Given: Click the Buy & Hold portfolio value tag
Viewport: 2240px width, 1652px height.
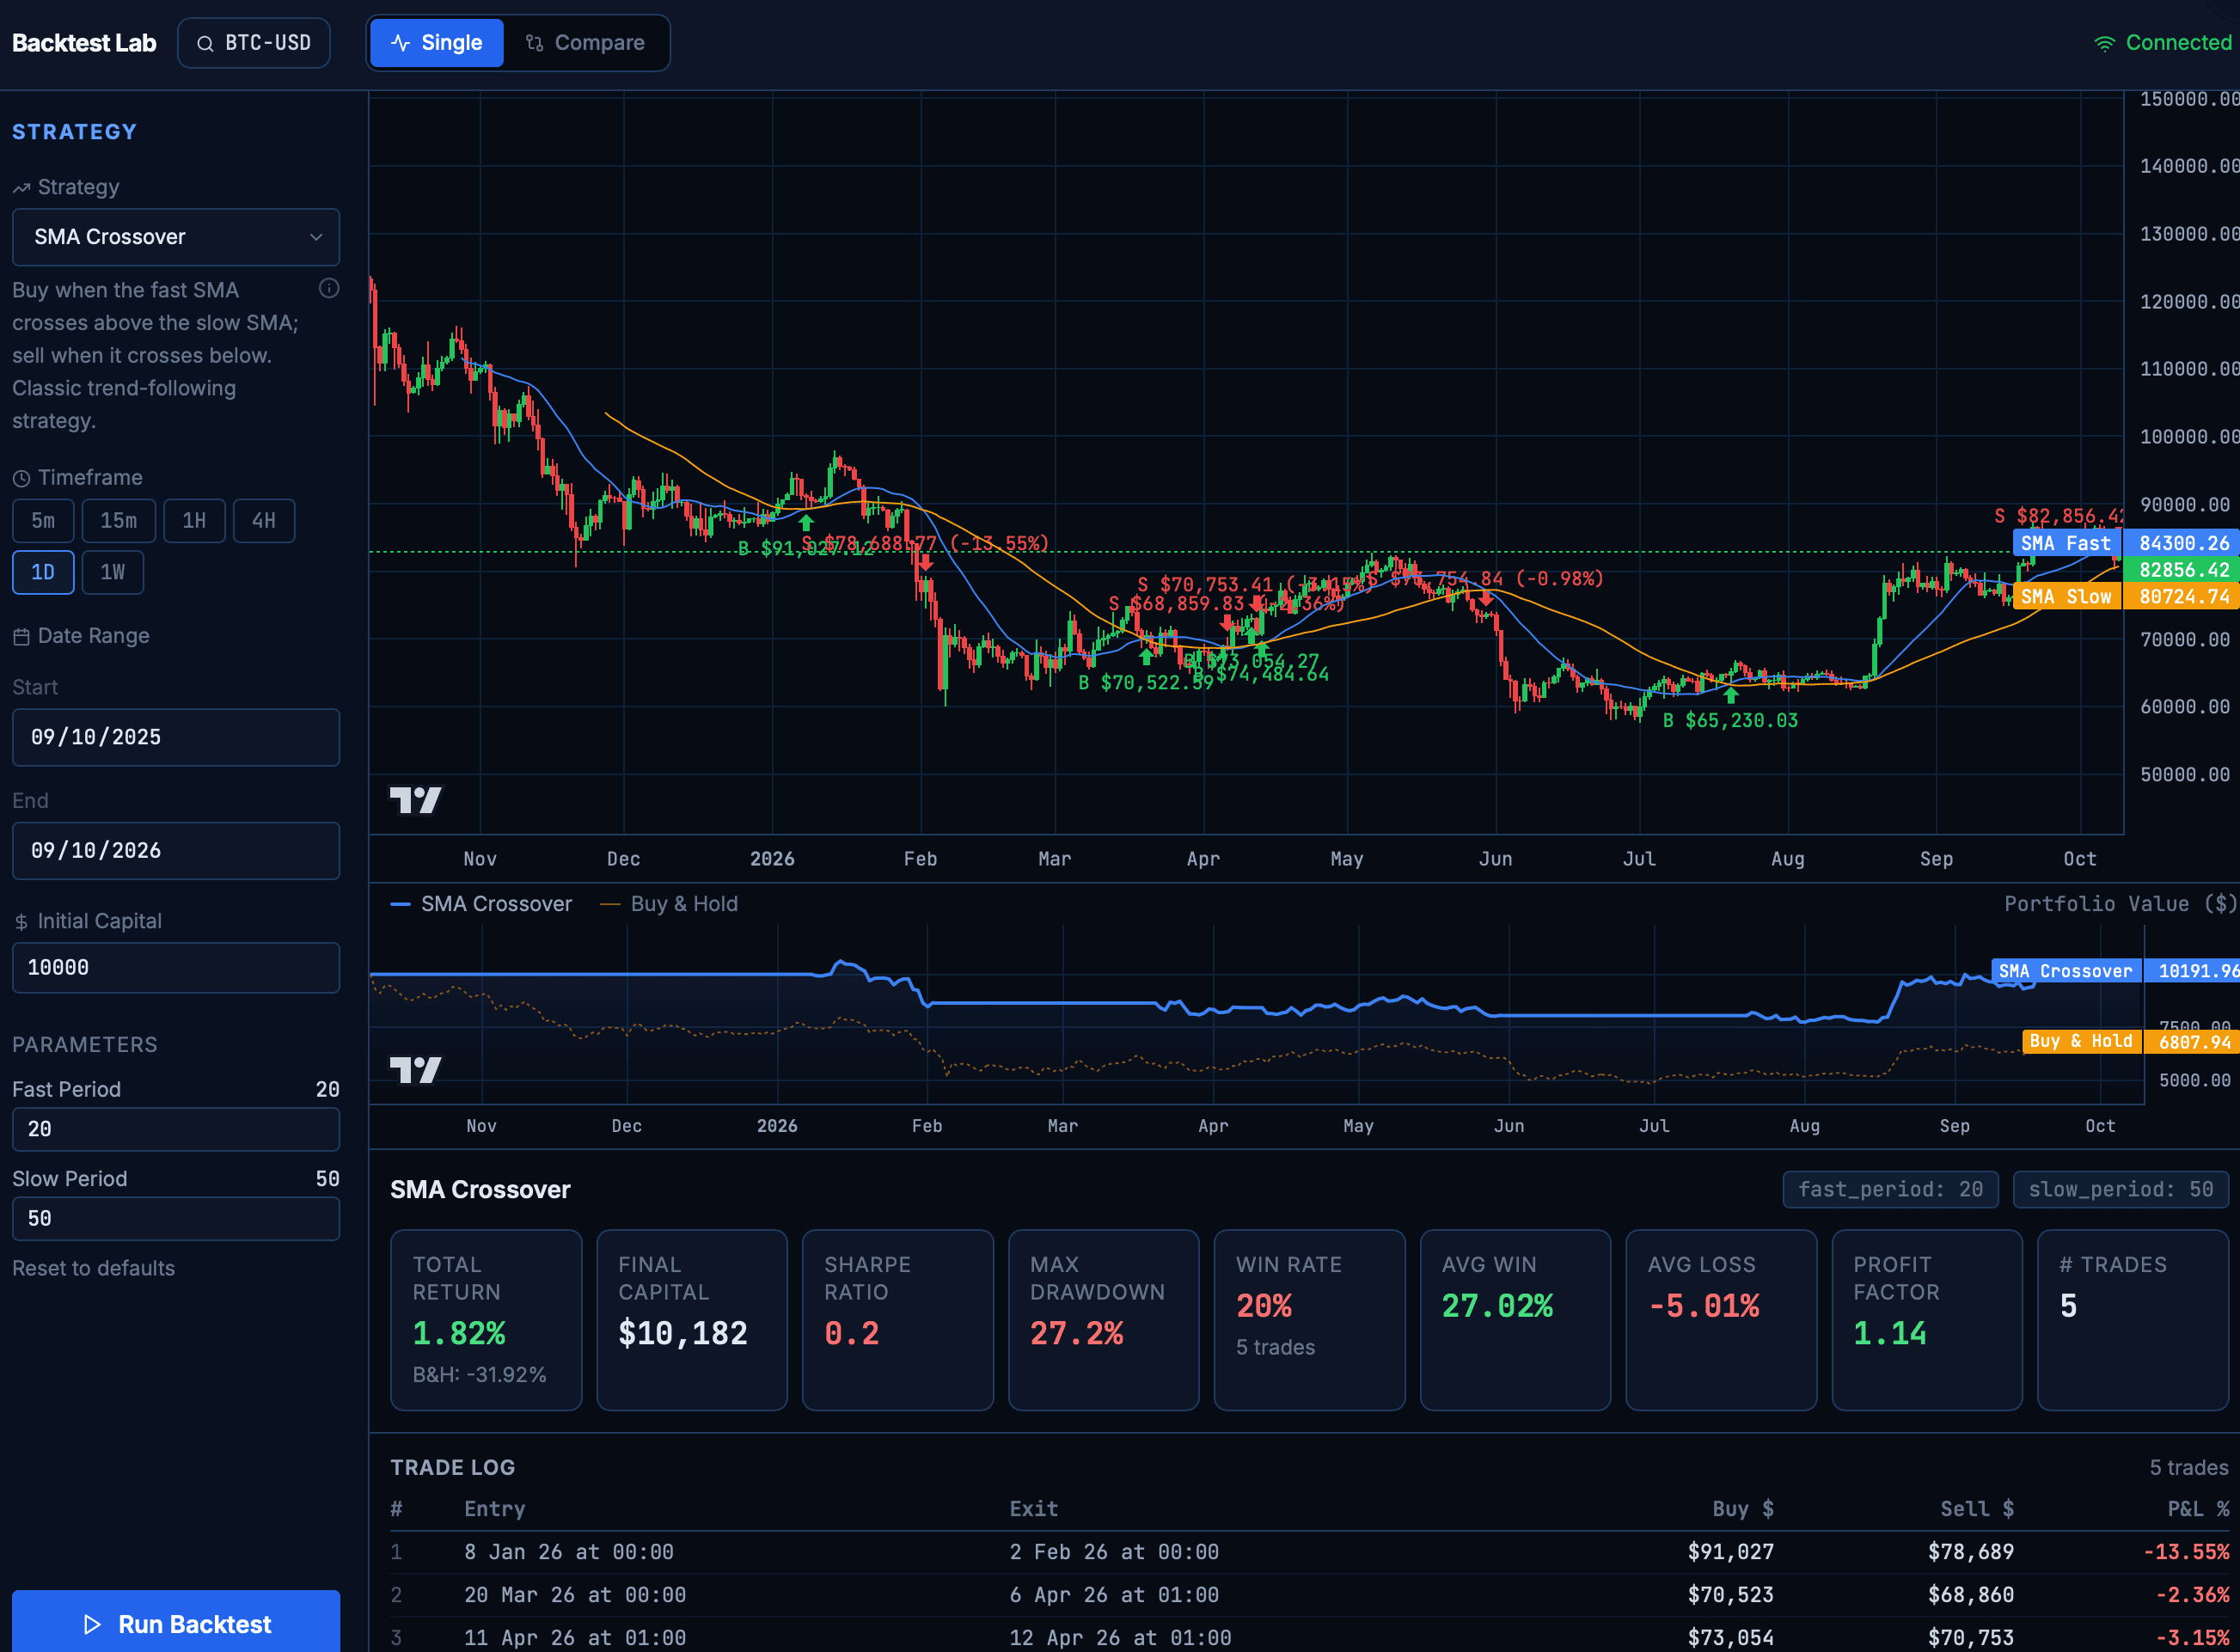Looking at the screenshot, I should point(2082,1041).
